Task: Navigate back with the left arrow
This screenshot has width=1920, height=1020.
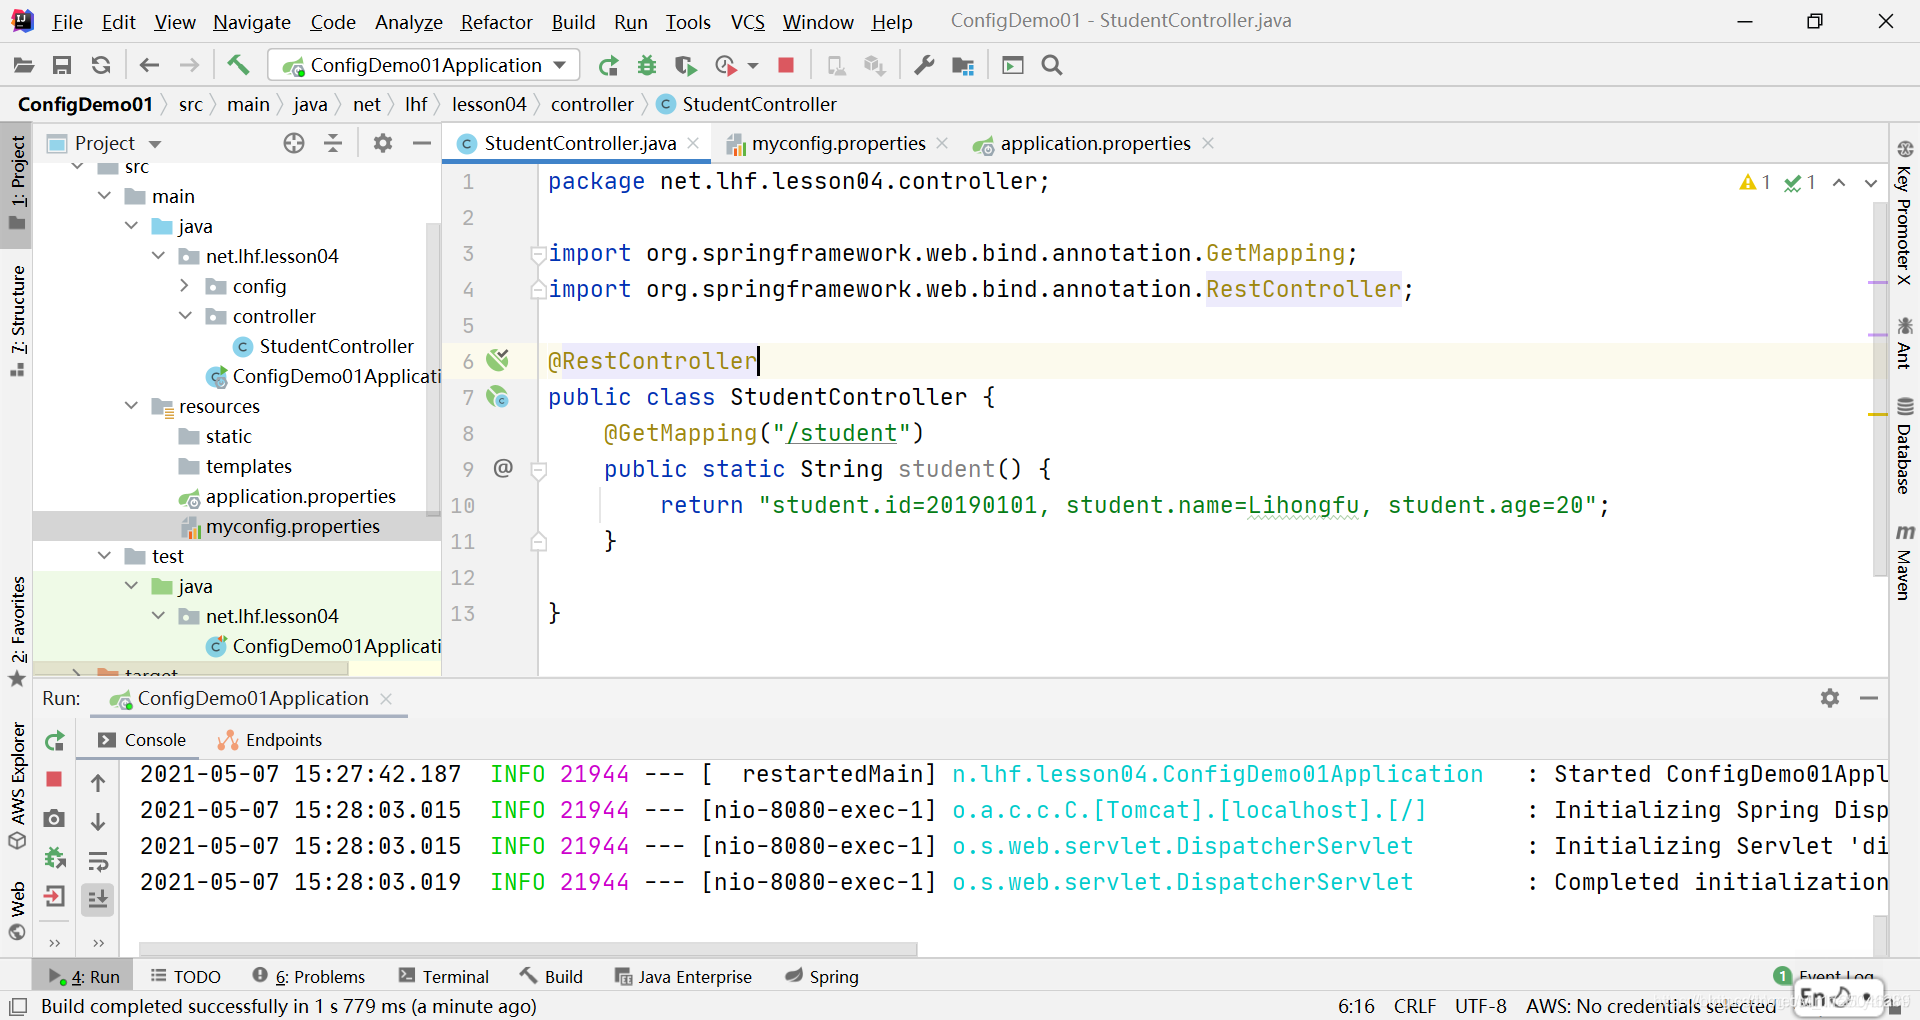Action: click(149, 66)
